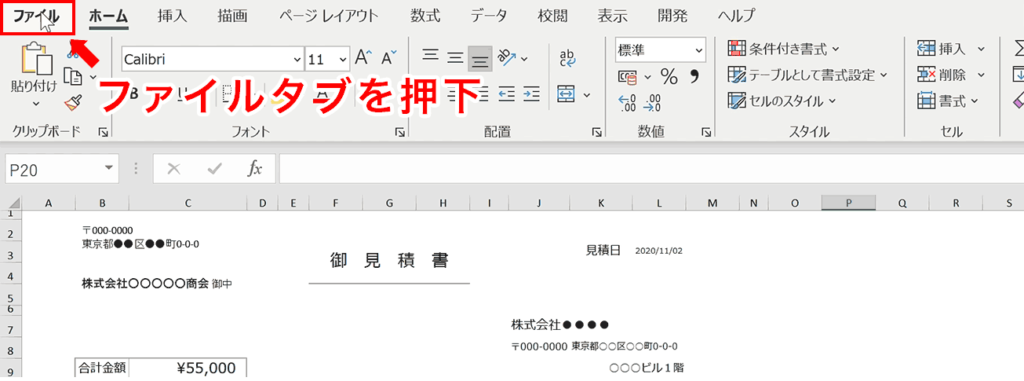Viewport: 1024px width, 381px height.
Task: Click the decrease indent icon
Action: (x=507, y=94)
